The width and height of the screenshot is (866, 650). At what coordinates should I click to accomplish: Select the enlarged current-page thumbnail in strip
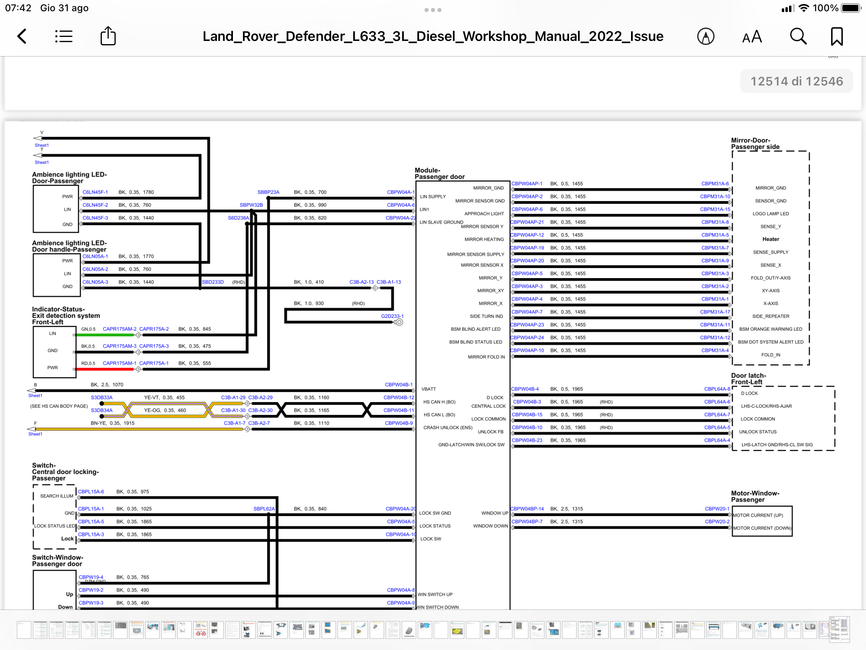pyautogui.click(x=839, y=630)
